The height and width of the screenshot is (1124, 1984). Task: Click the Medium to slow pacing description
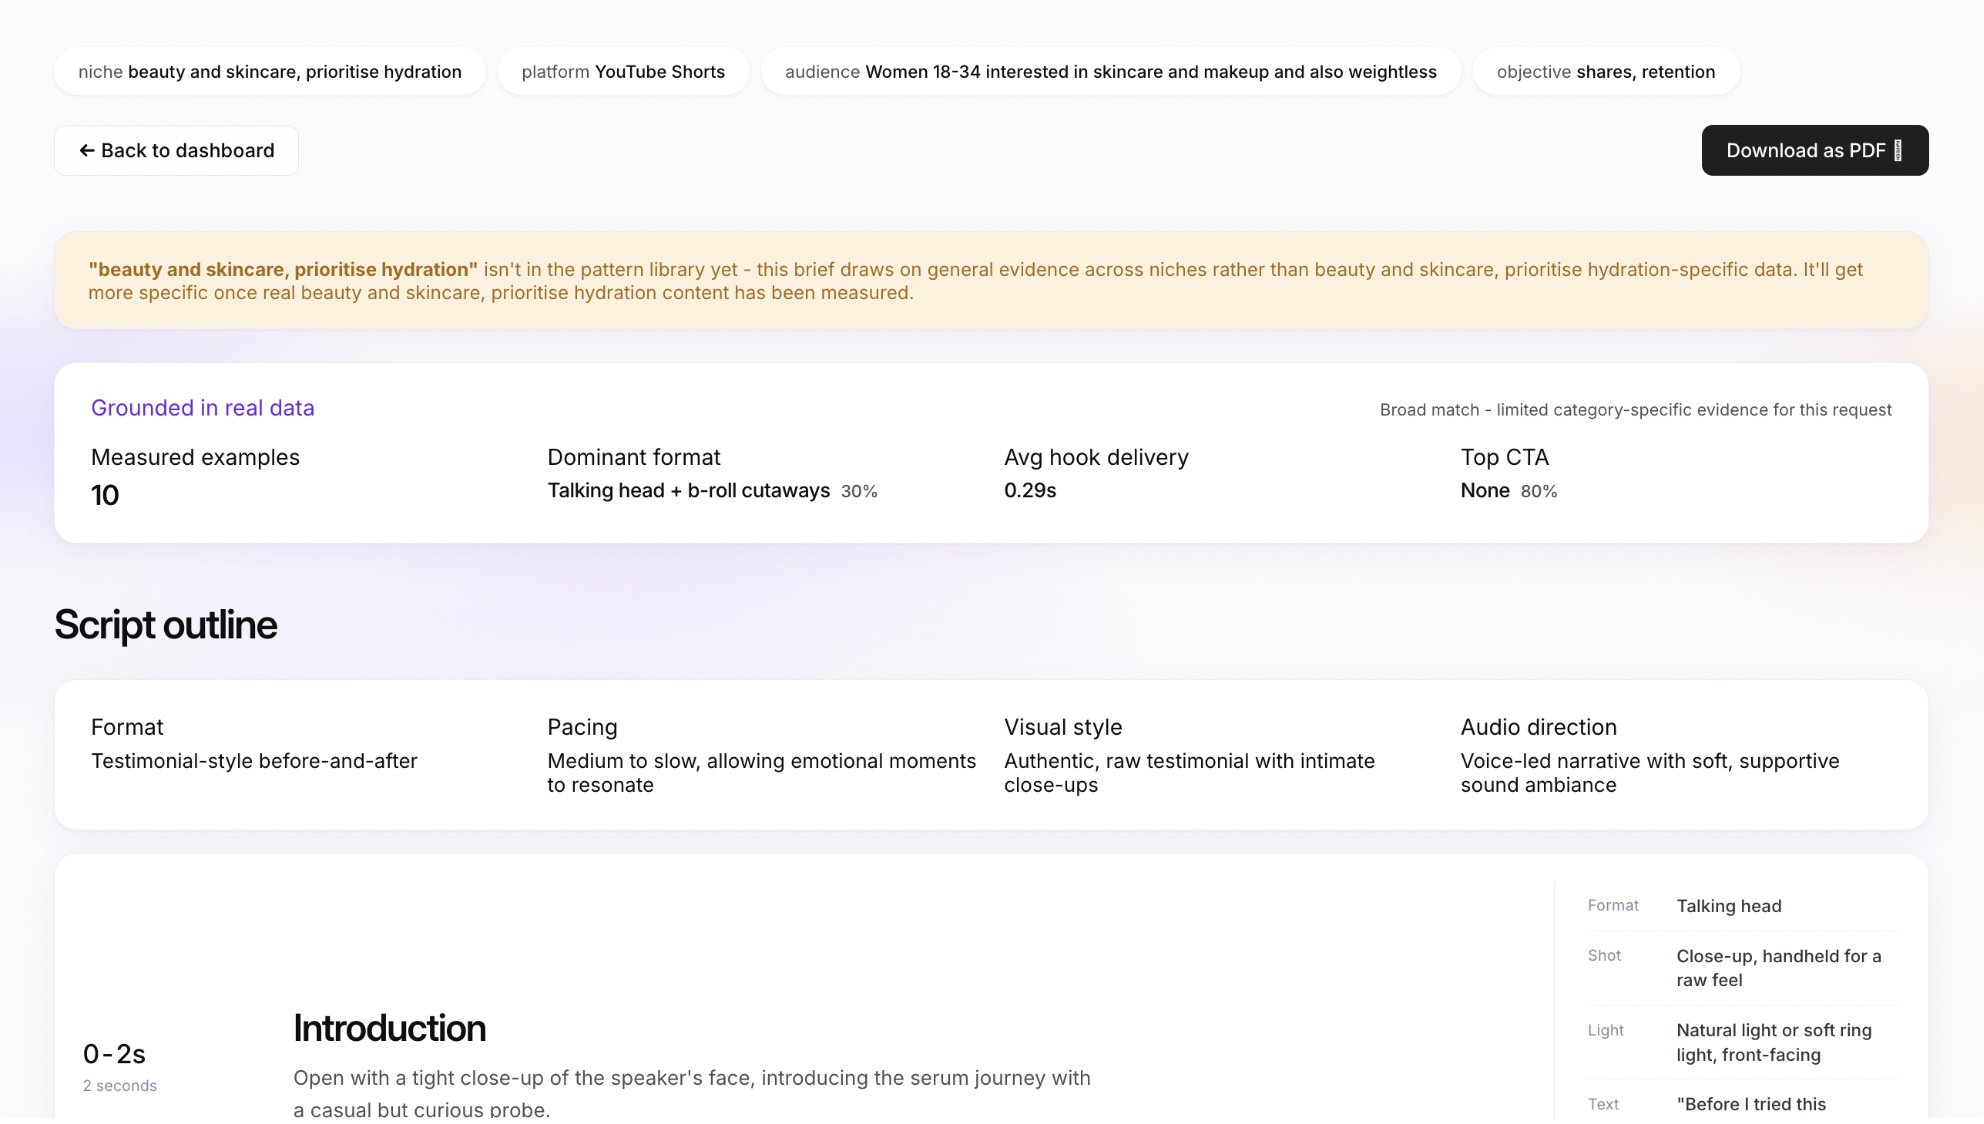762,773
